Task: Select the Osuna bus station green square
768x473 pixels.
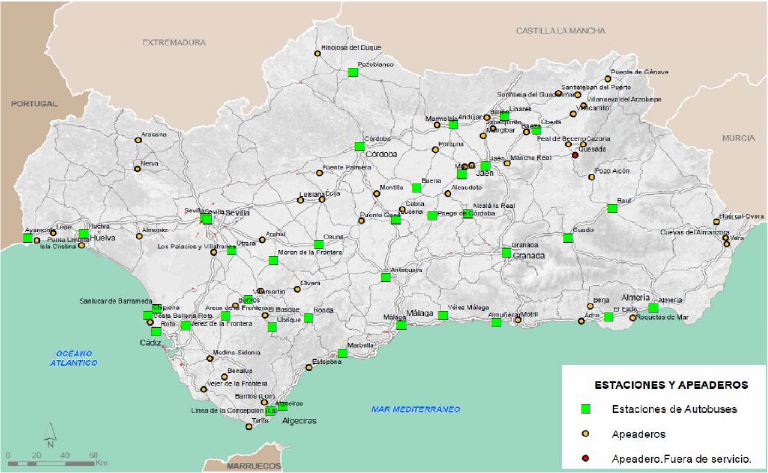Action: coord(319,244)
